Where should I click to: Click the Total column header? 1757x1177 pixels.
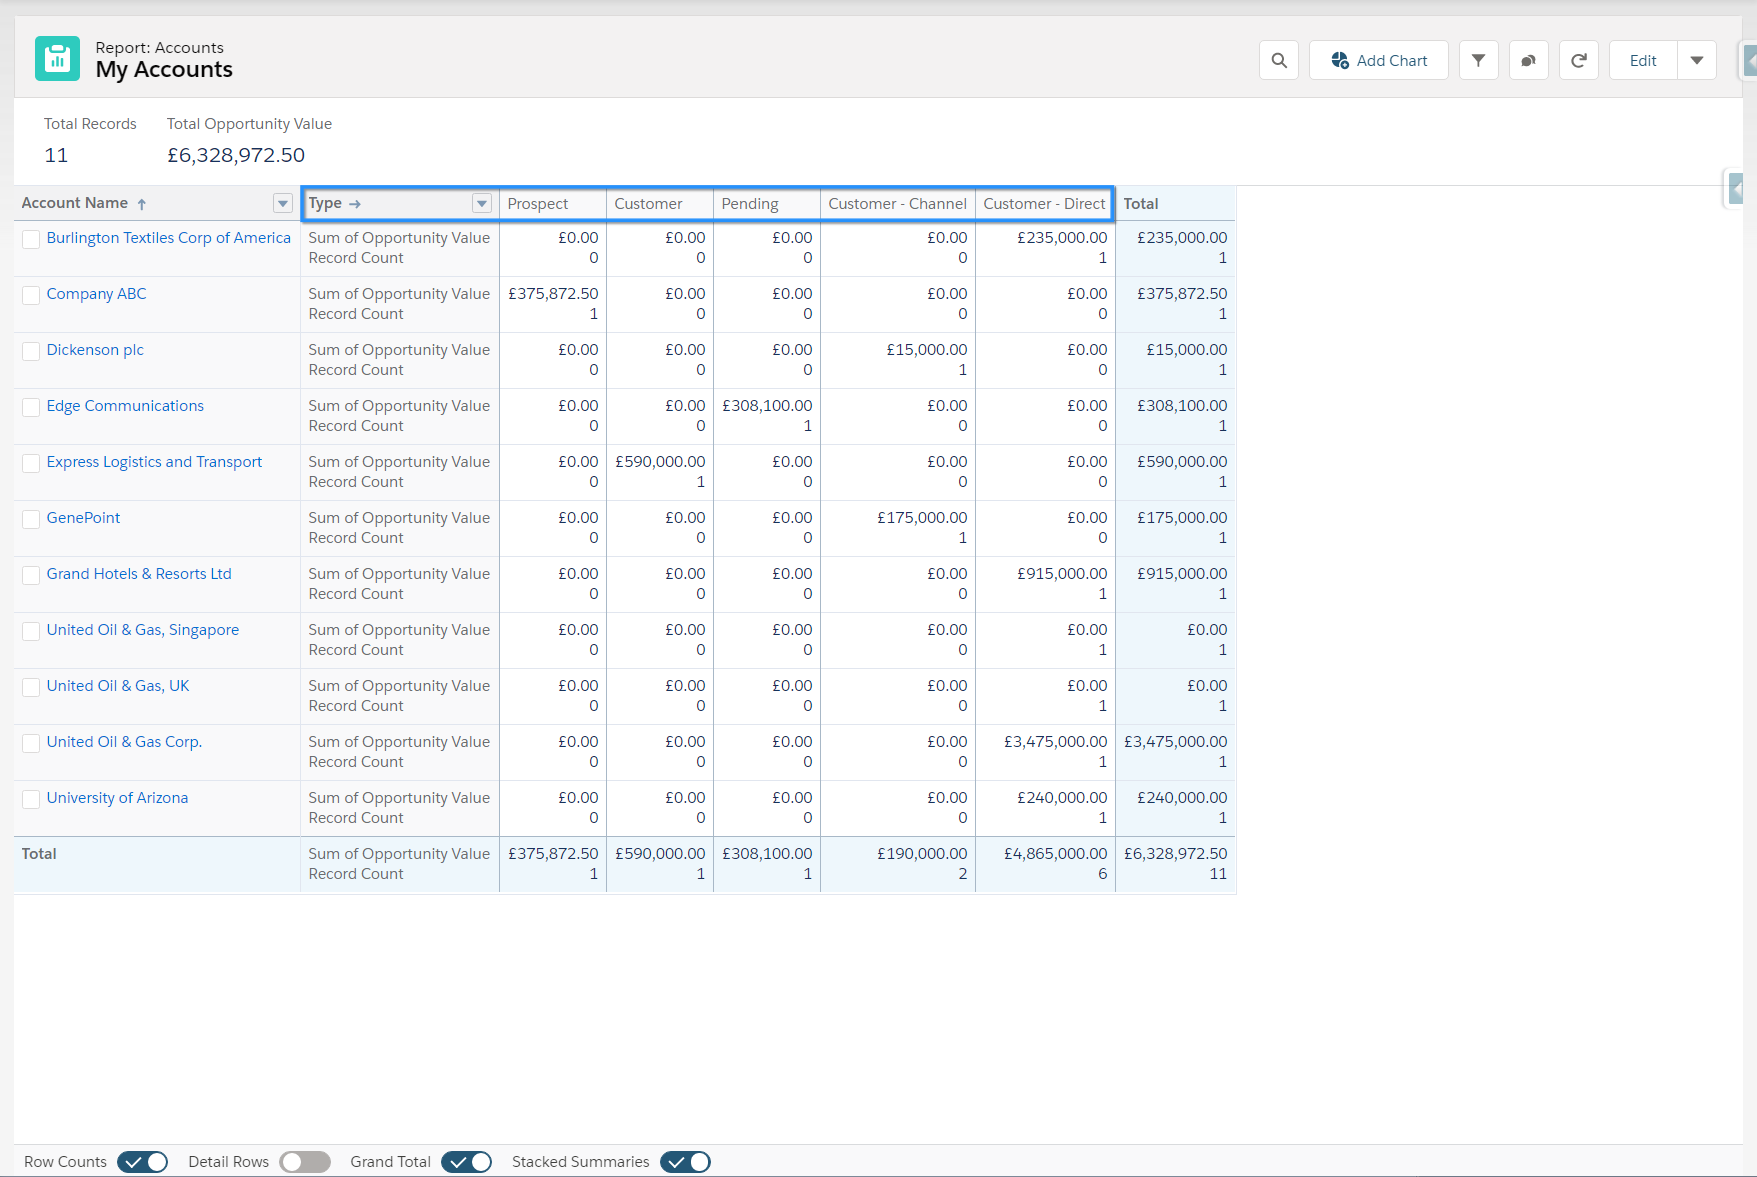click(1141, 204)
